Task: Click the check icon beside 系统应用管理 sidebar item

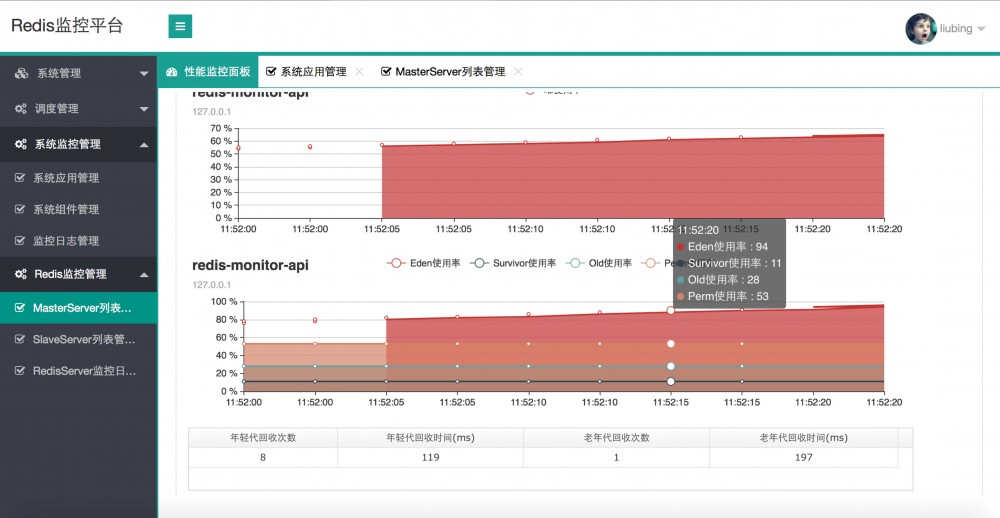Action: (x=20, y=178)
